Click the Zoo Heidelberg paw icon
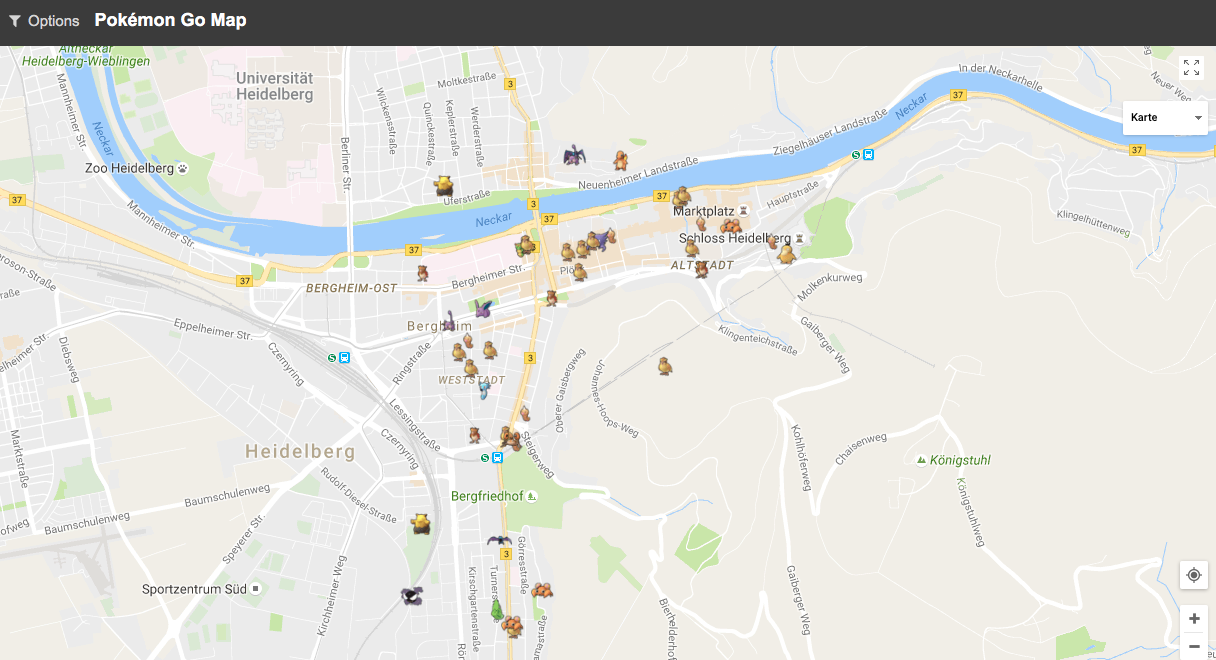This screenshot has width=1216, height=660. (x=184, y=169)
